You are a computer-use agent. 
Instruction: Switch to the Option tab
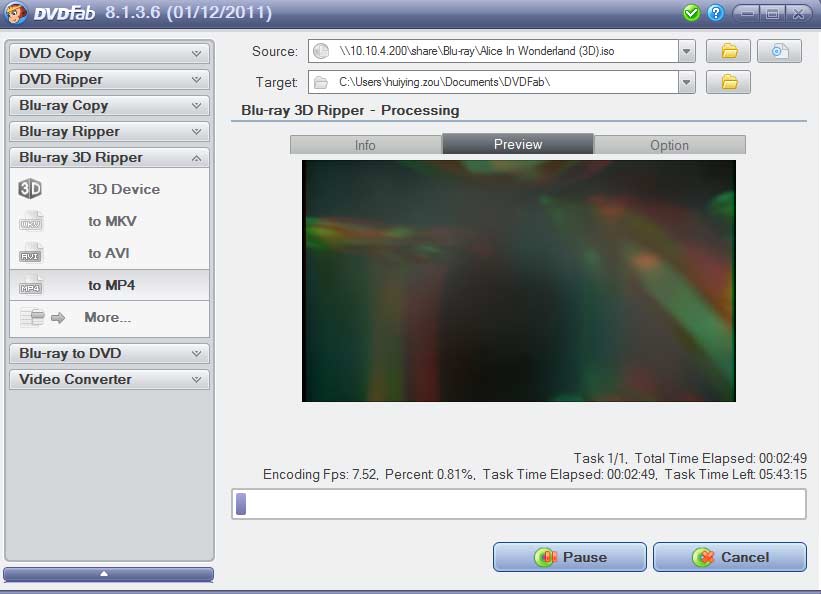670,145
